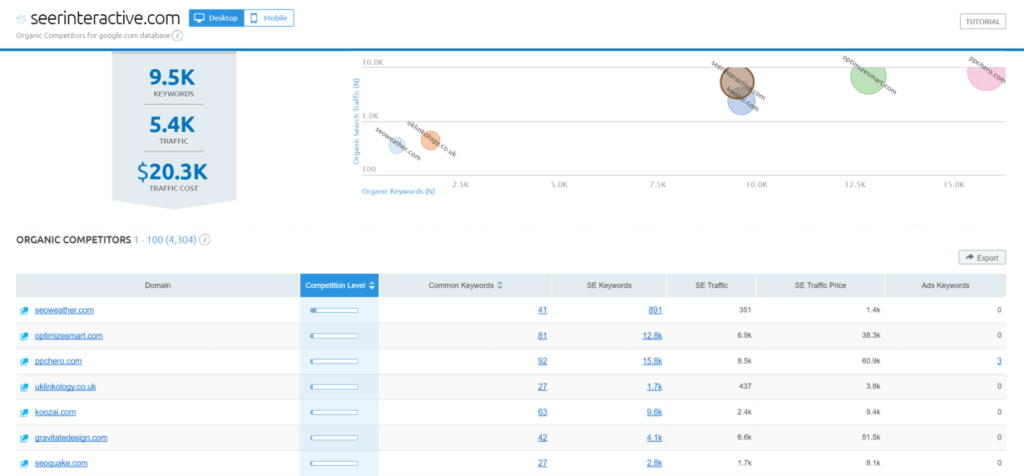Image resolution: width=1024 pixels, height=476 pixels.
Task: Click external link icon beside koozai.com
Action: click(x=25, y=412)
